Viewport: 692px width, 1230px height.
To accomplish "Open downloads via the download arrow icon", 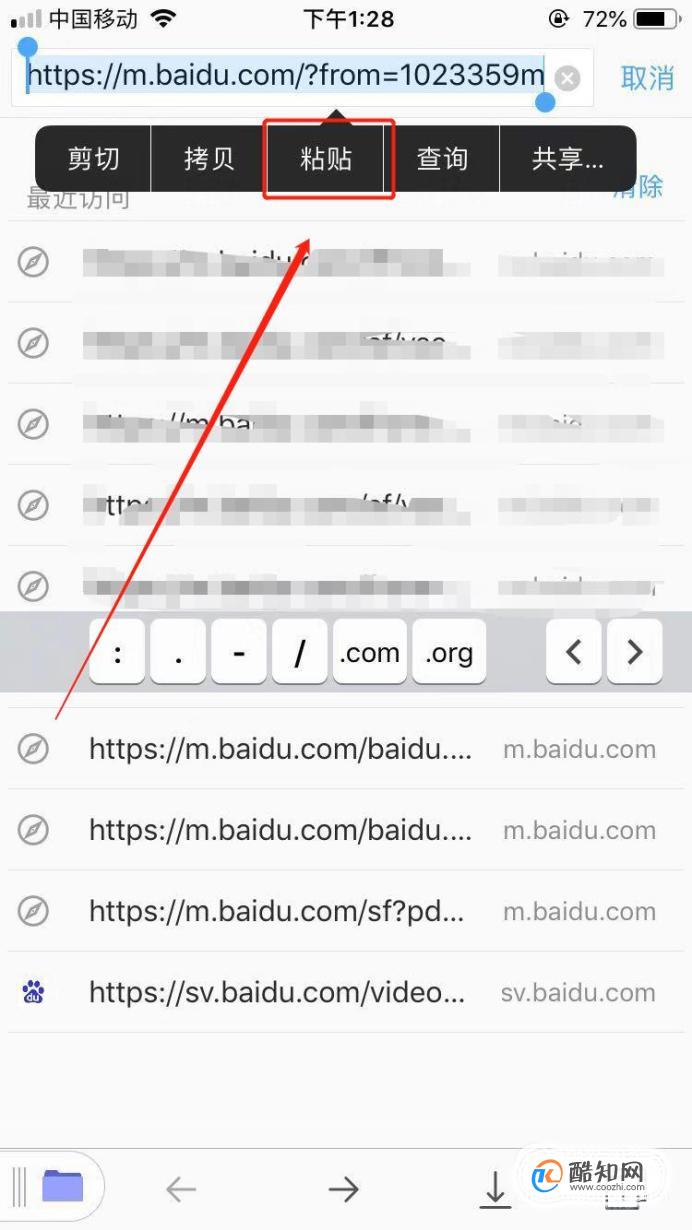I will pyautogui.click(x=494, y=1188).
